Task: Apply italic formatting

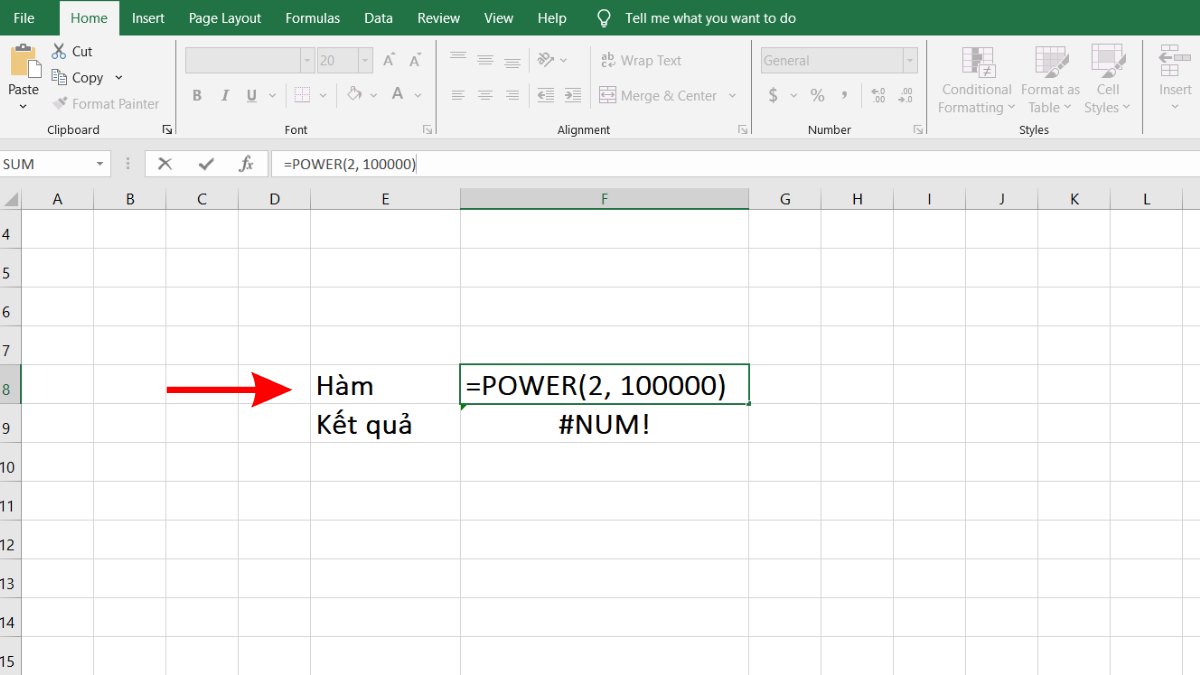Action: 224,95
